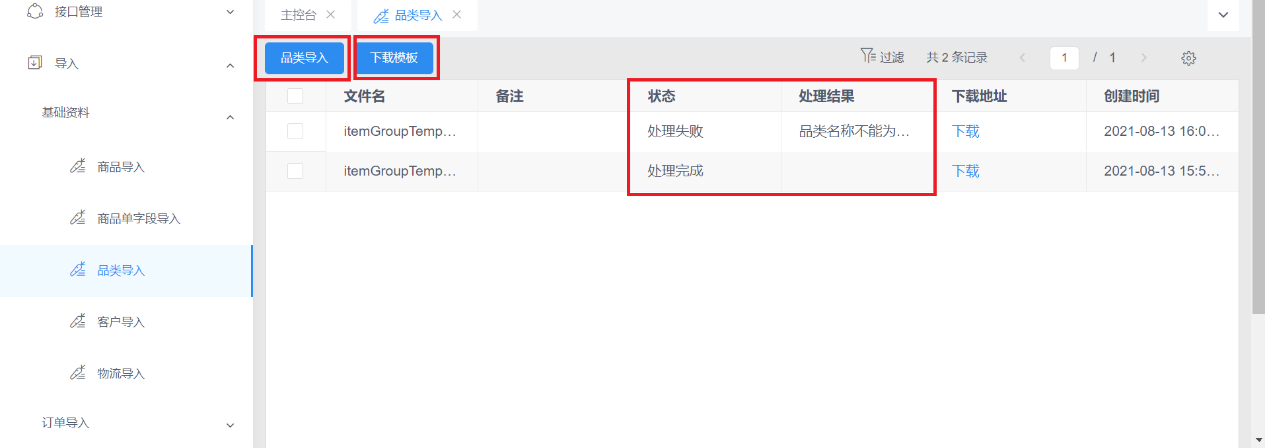Viewport: 1265px width, 448px height.
Task: Open table settings gear icon
Action: coord(1189,58)
